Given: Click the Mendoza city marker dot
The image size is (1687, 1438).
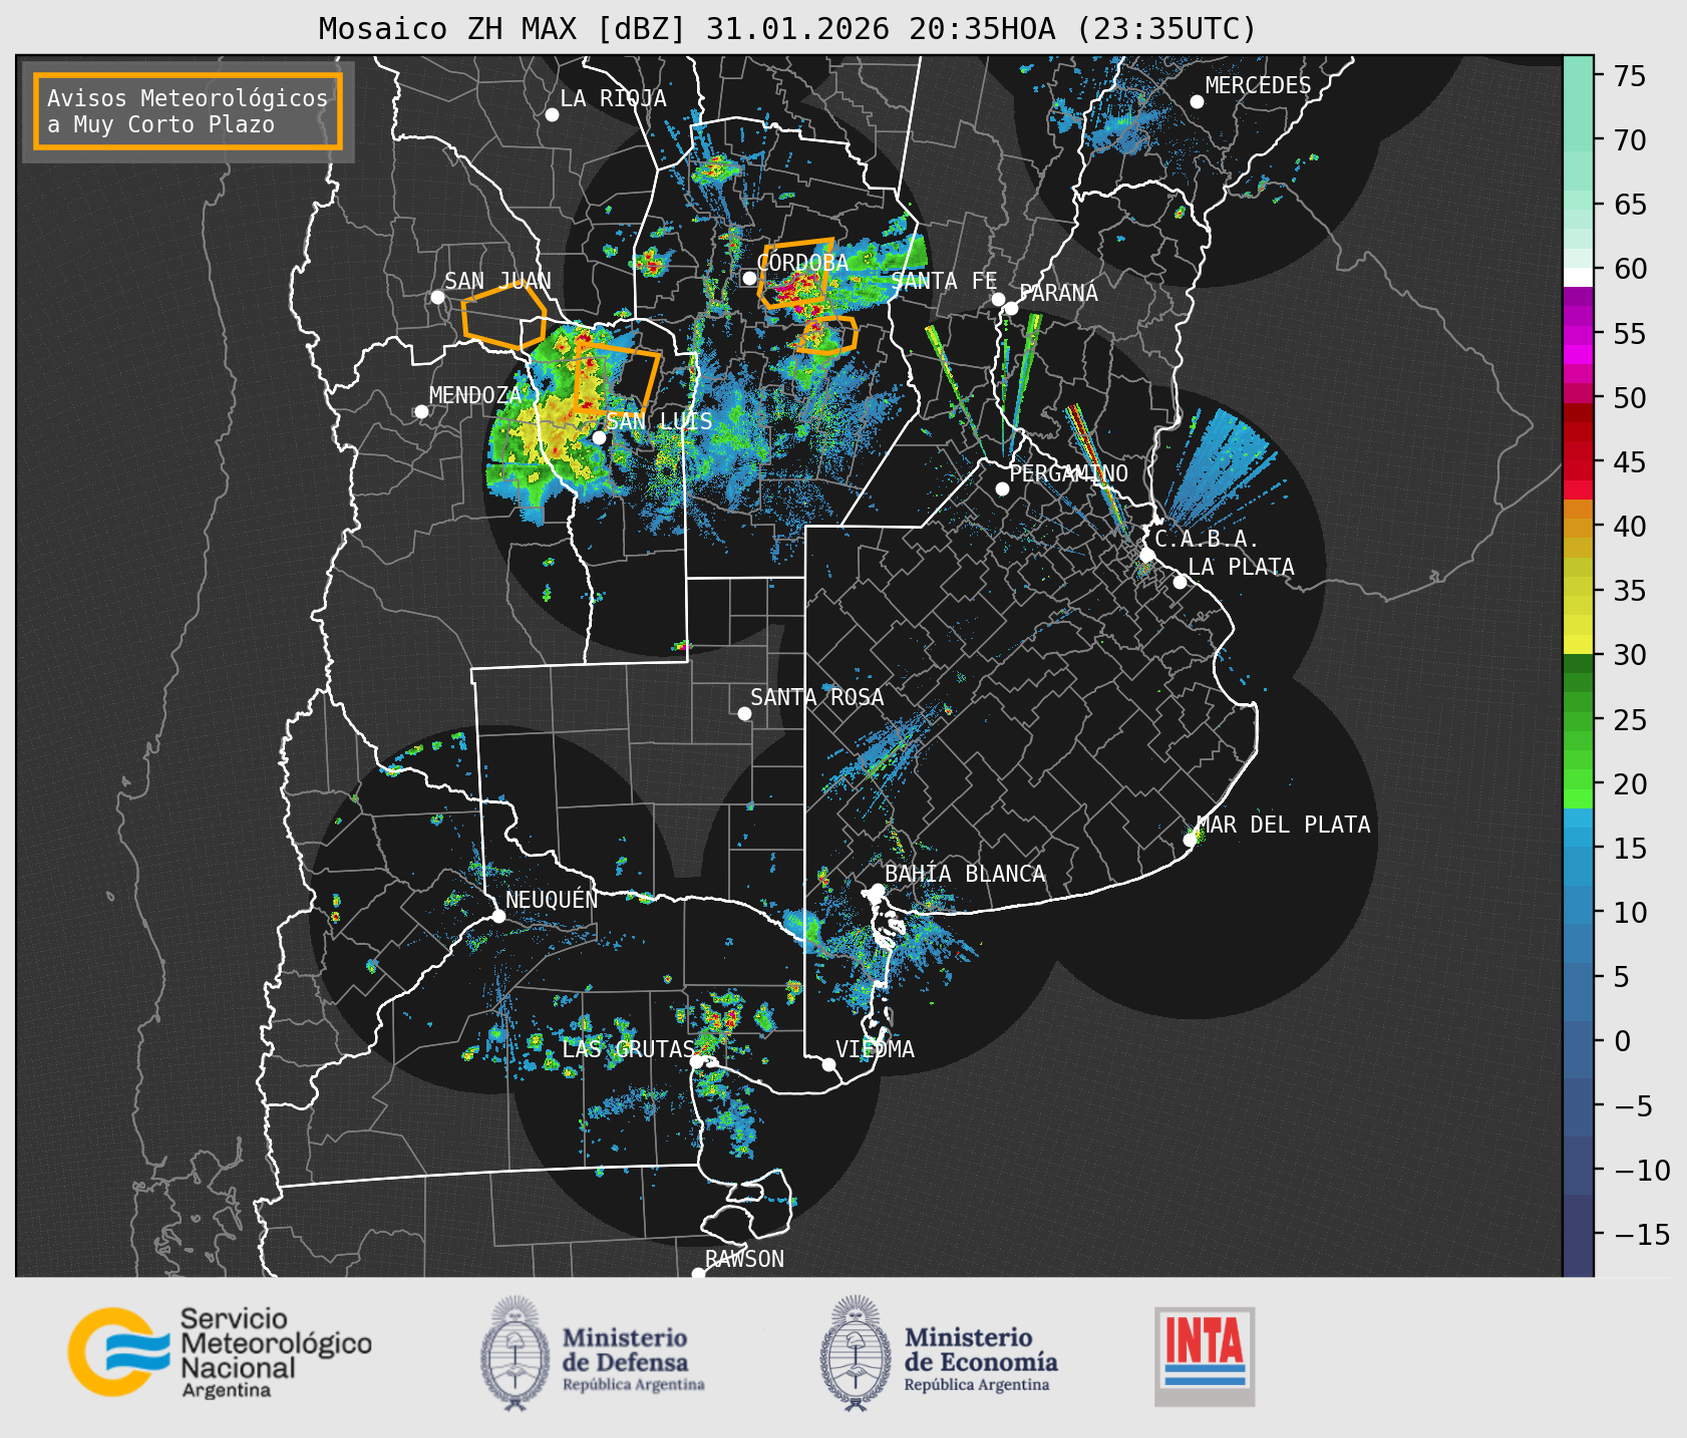Looking at the screenshot, I should coord(421,412).
